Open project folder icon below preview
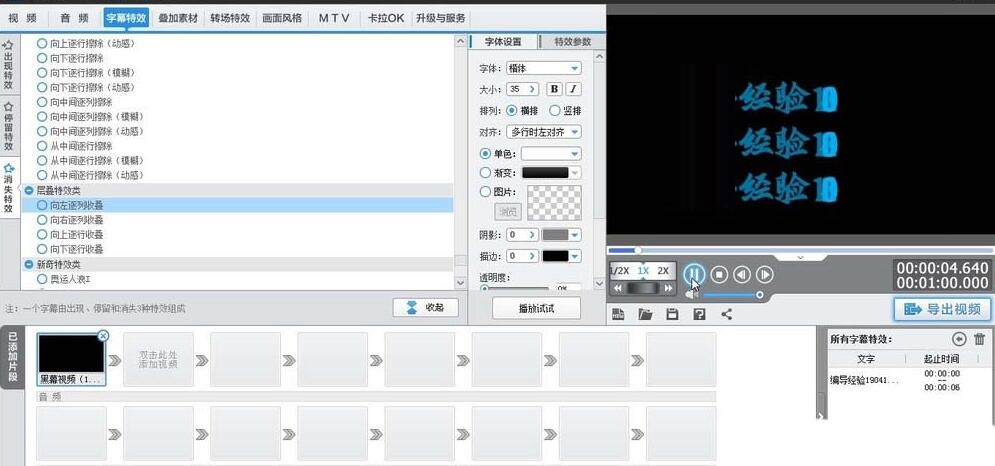Viewport: 995px width, 466px height. pyautogui.click(x=645, y=314)
